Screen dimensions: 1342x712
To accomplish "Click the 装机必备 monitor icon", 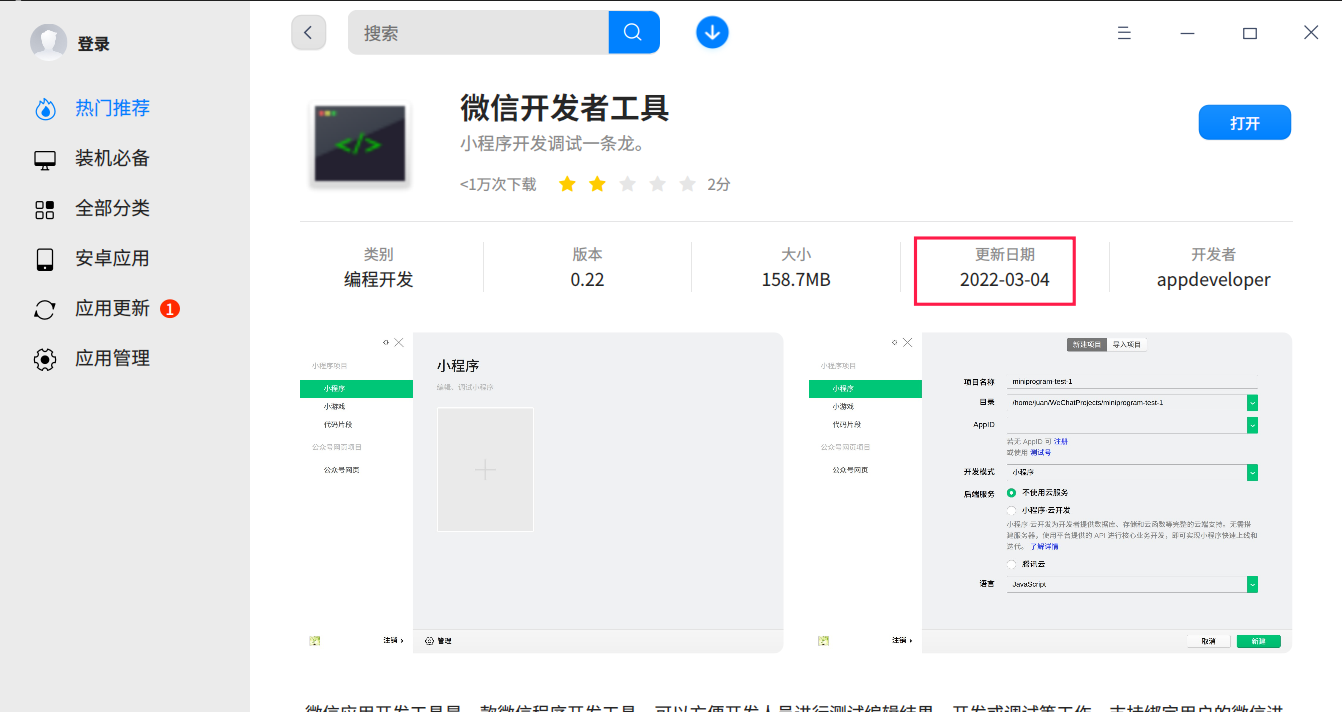I will pos(45,159).
